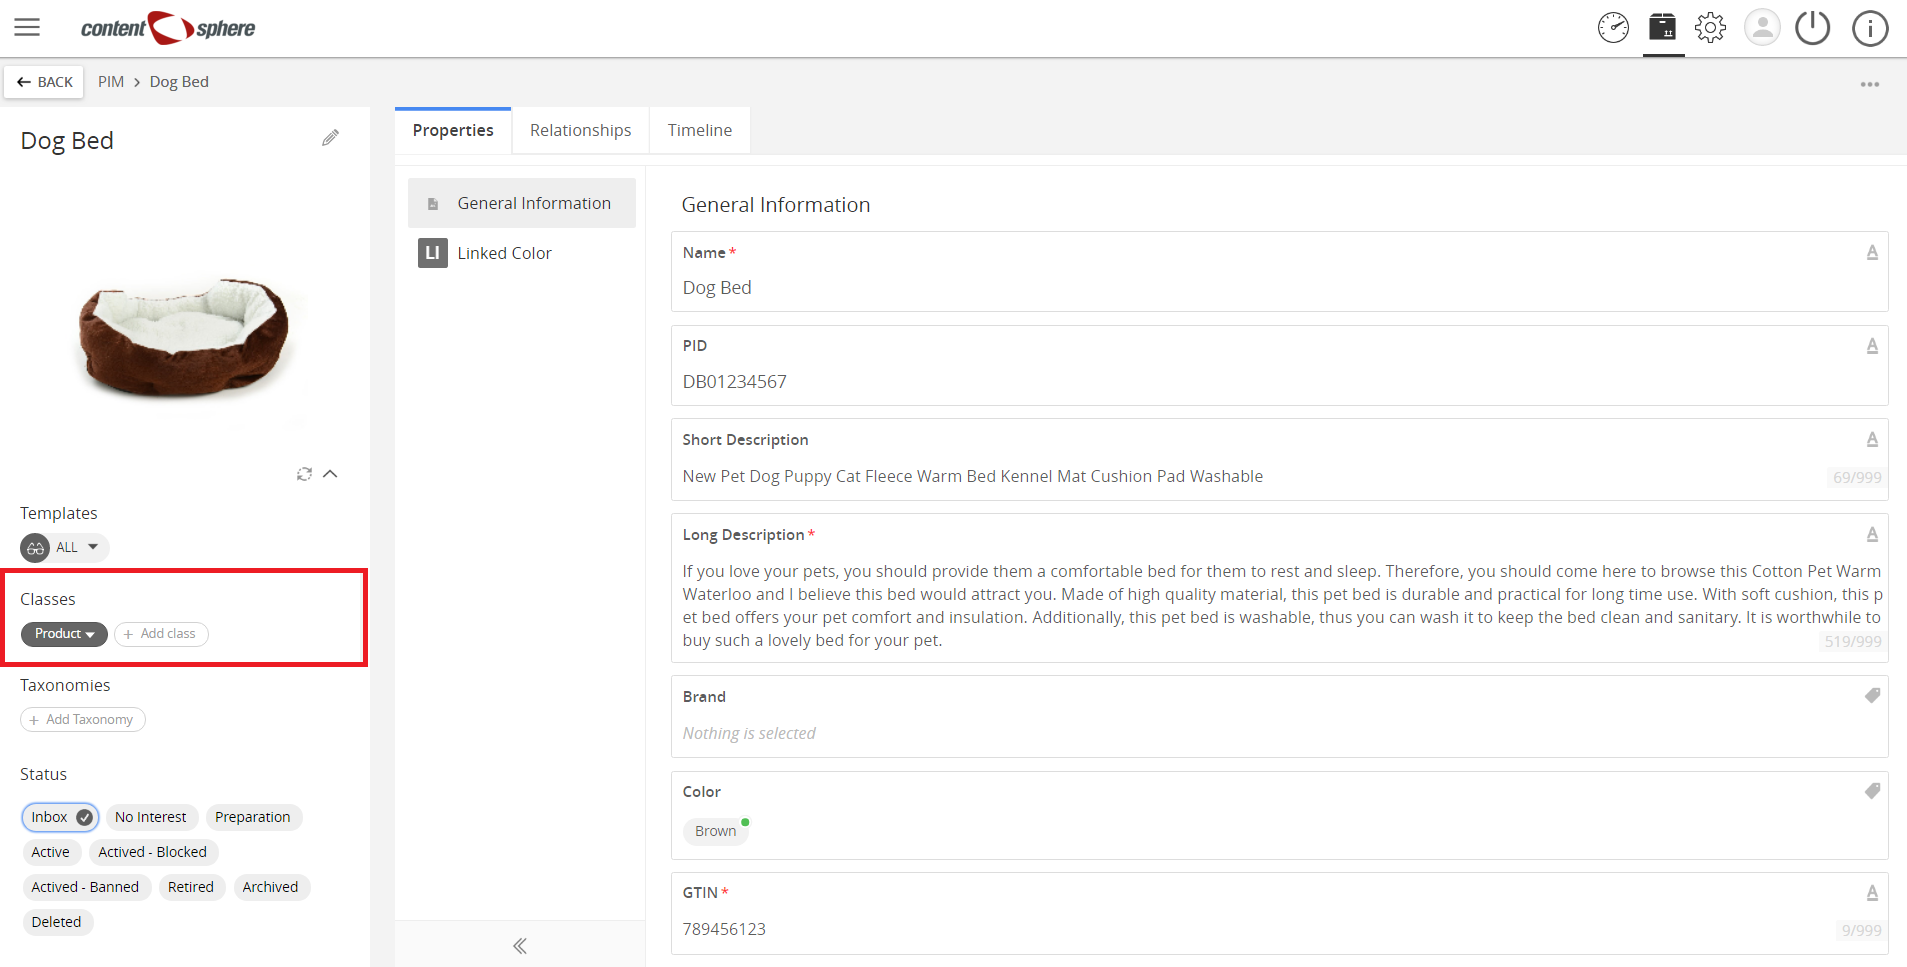The image size is (1907, 967).
Task: Navigate to PIM breadcrumb
Action: (111, 82)
